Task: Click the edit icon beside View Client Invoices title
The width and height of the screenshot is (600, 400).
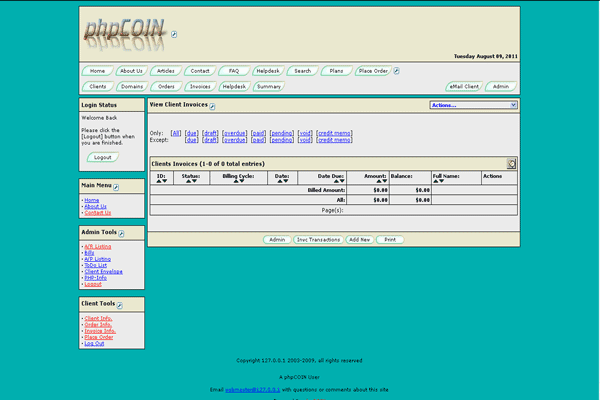Action: pos(212,106)
